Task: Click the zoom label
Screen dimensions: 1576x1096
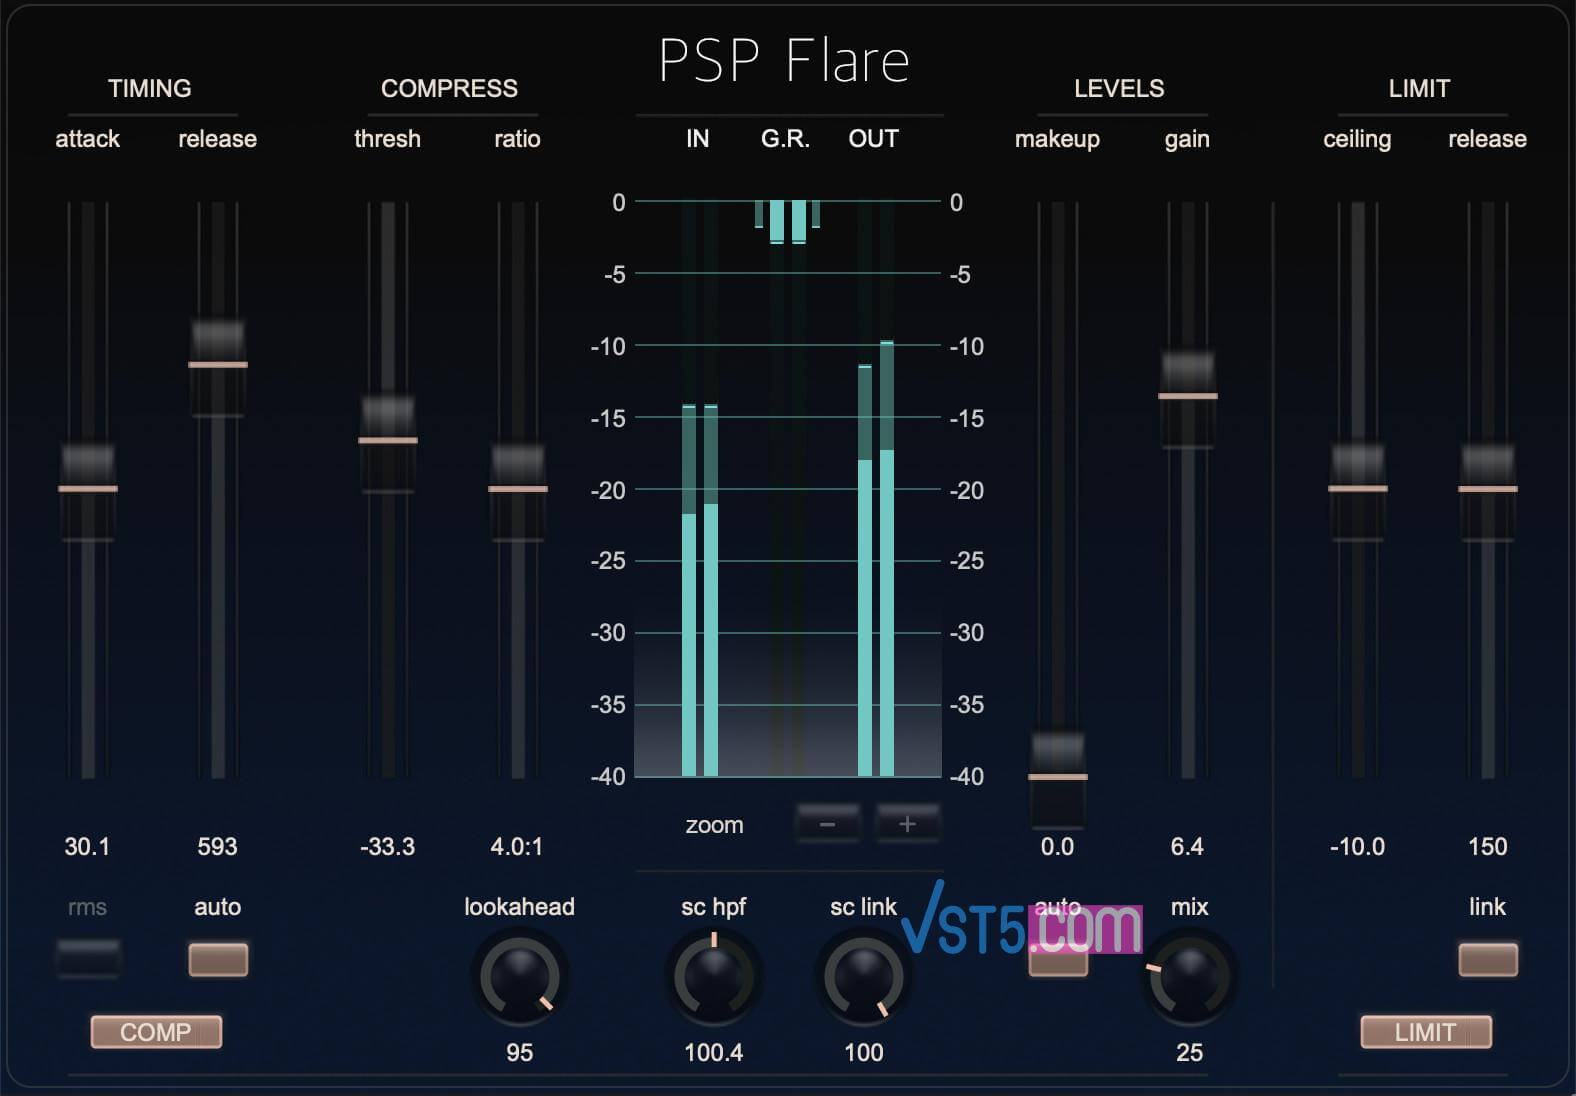Action: pos(714,825)
